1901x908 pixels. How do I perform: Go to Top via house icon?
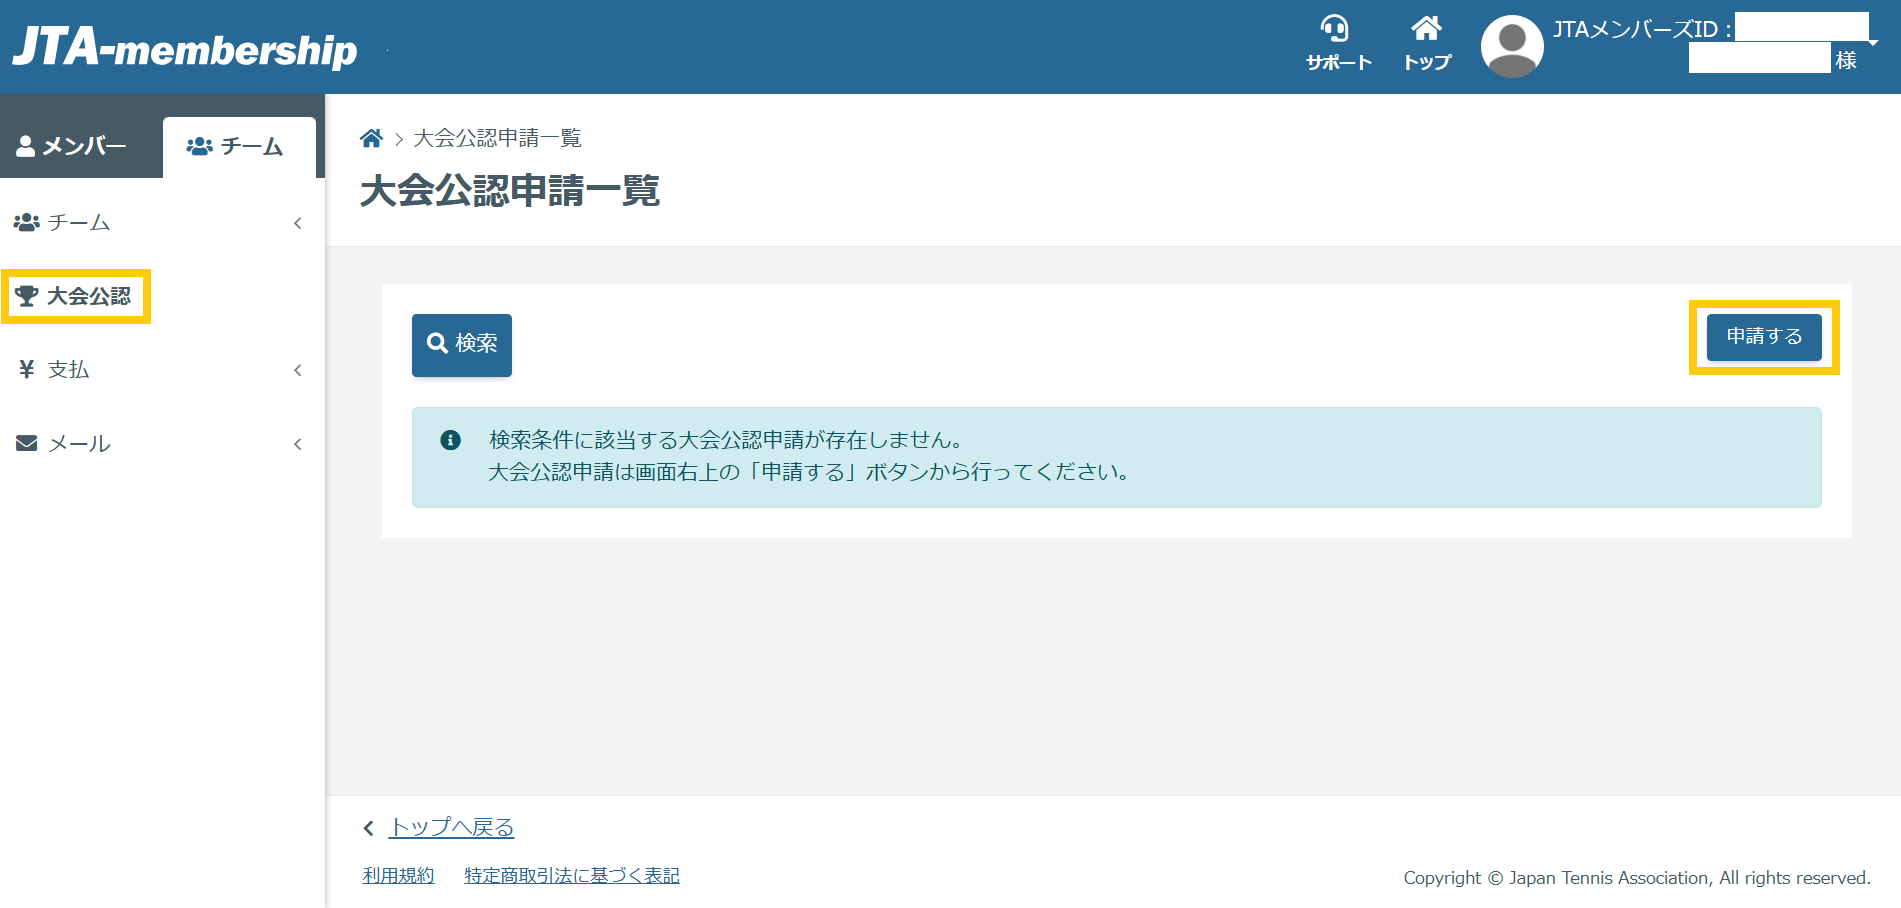[1426, 29]
